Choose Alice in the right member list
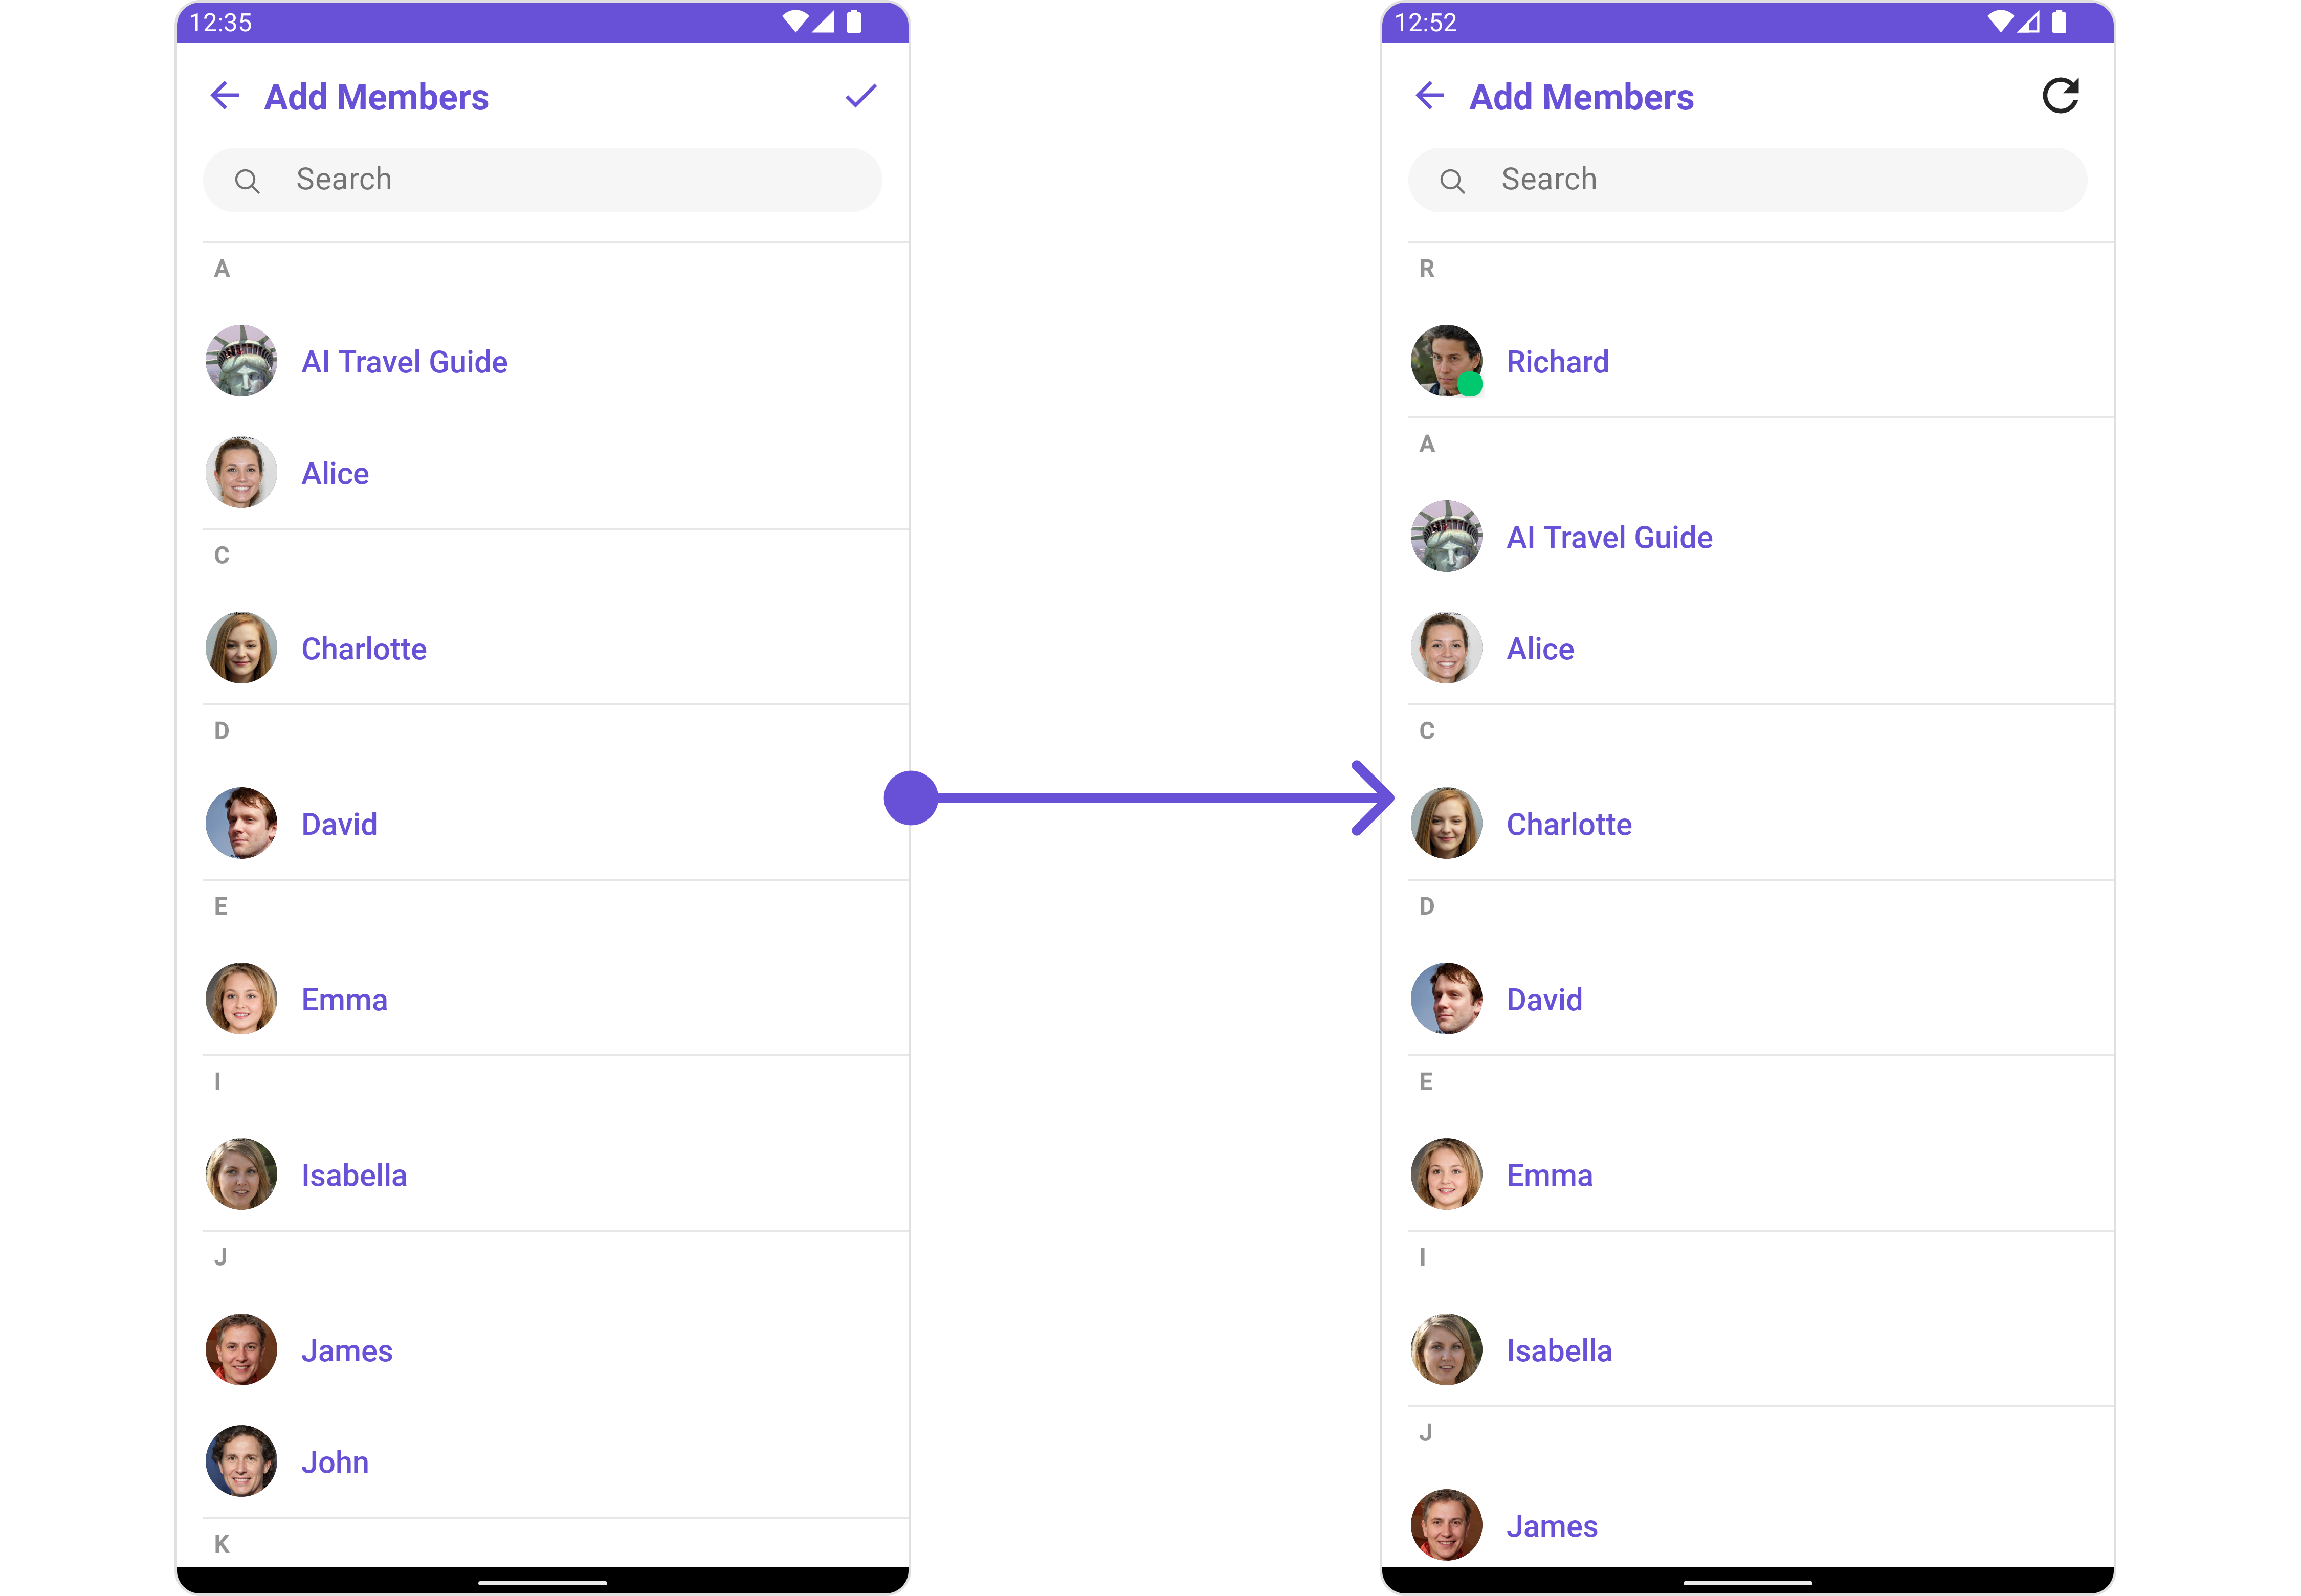The width and height of the screenshot is (2301, 1596). (1761, 649)
